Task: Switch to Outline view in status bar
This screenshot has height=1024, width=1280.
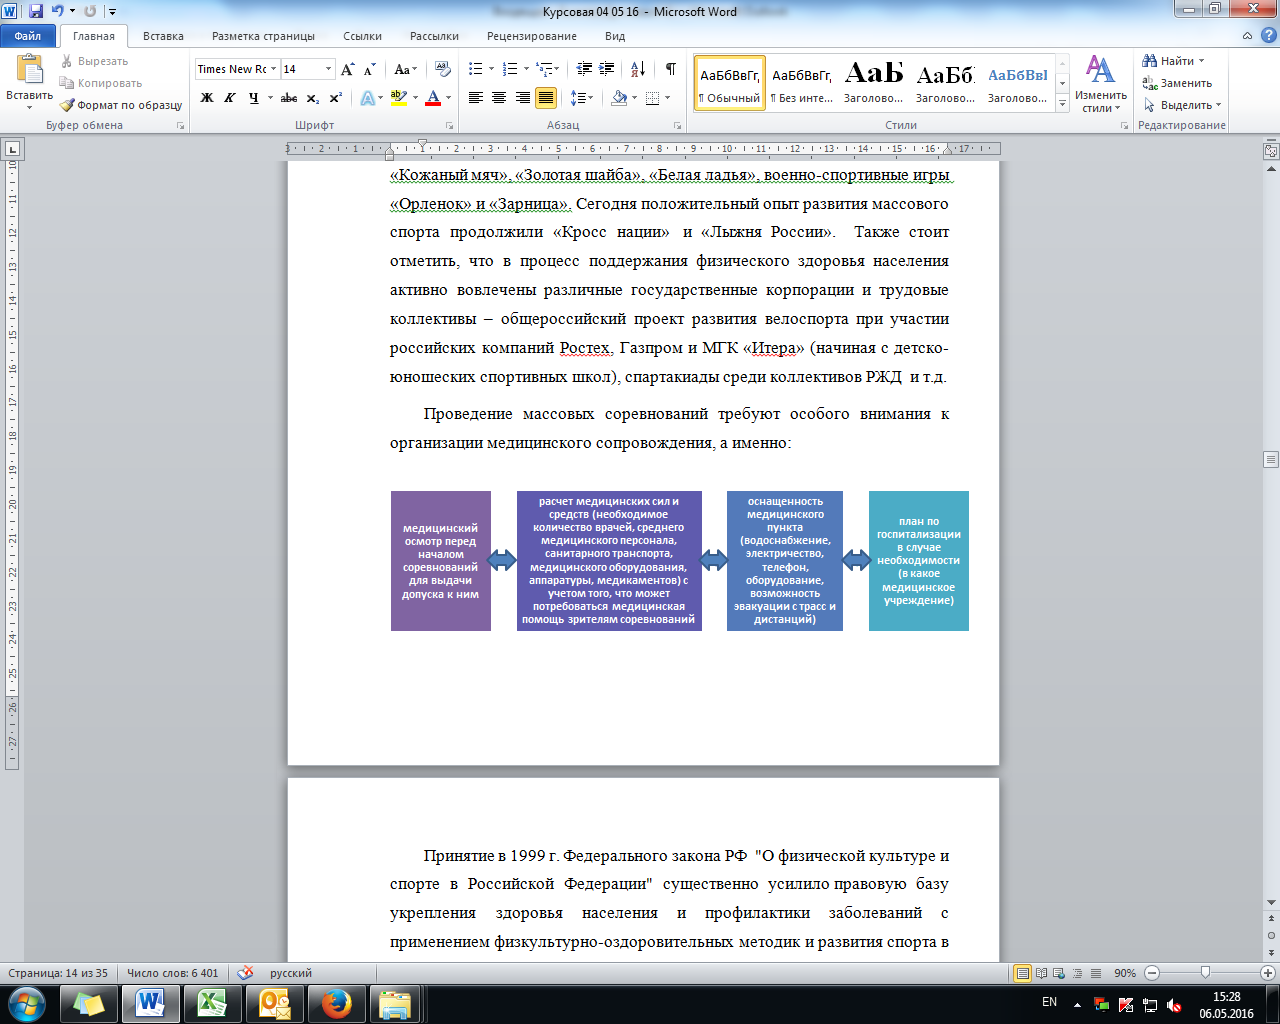Action: [1078, 972]
